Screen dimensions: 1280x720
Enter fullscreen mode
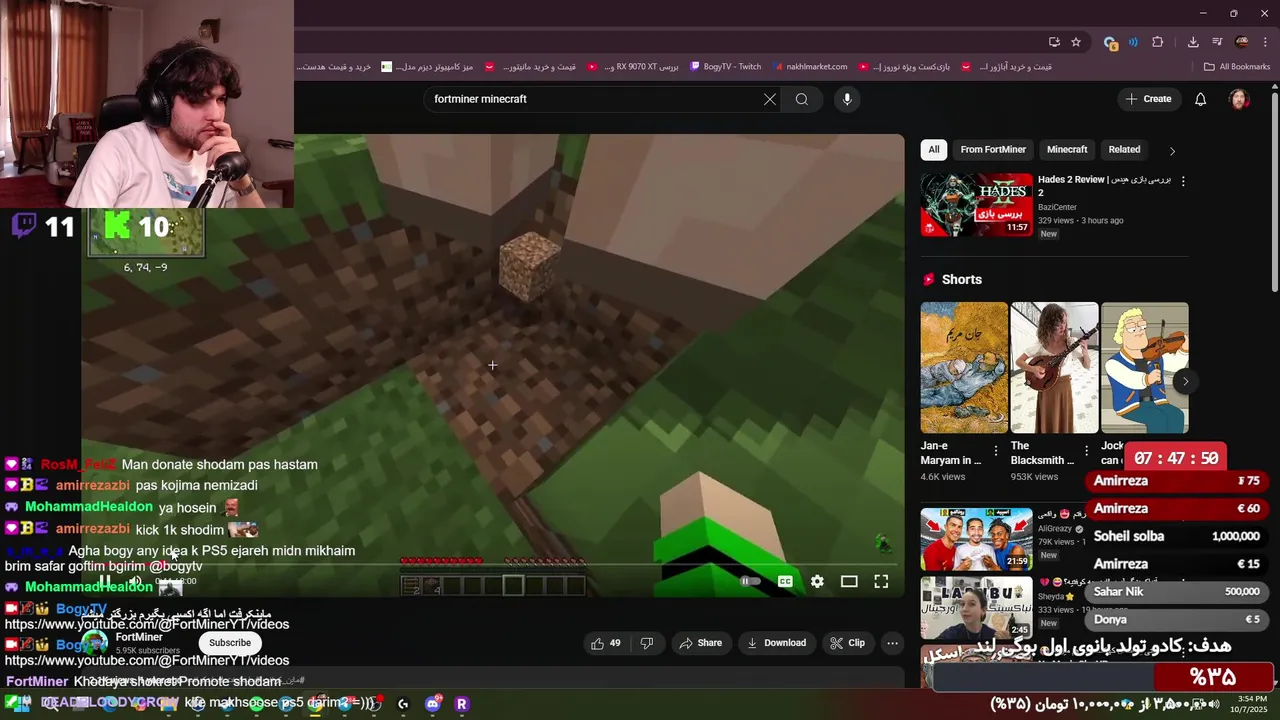coord(881,581)
